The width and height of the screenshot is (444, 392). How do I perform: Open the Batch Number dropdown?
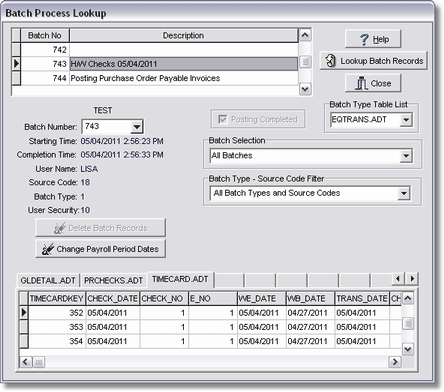point(136,127)
